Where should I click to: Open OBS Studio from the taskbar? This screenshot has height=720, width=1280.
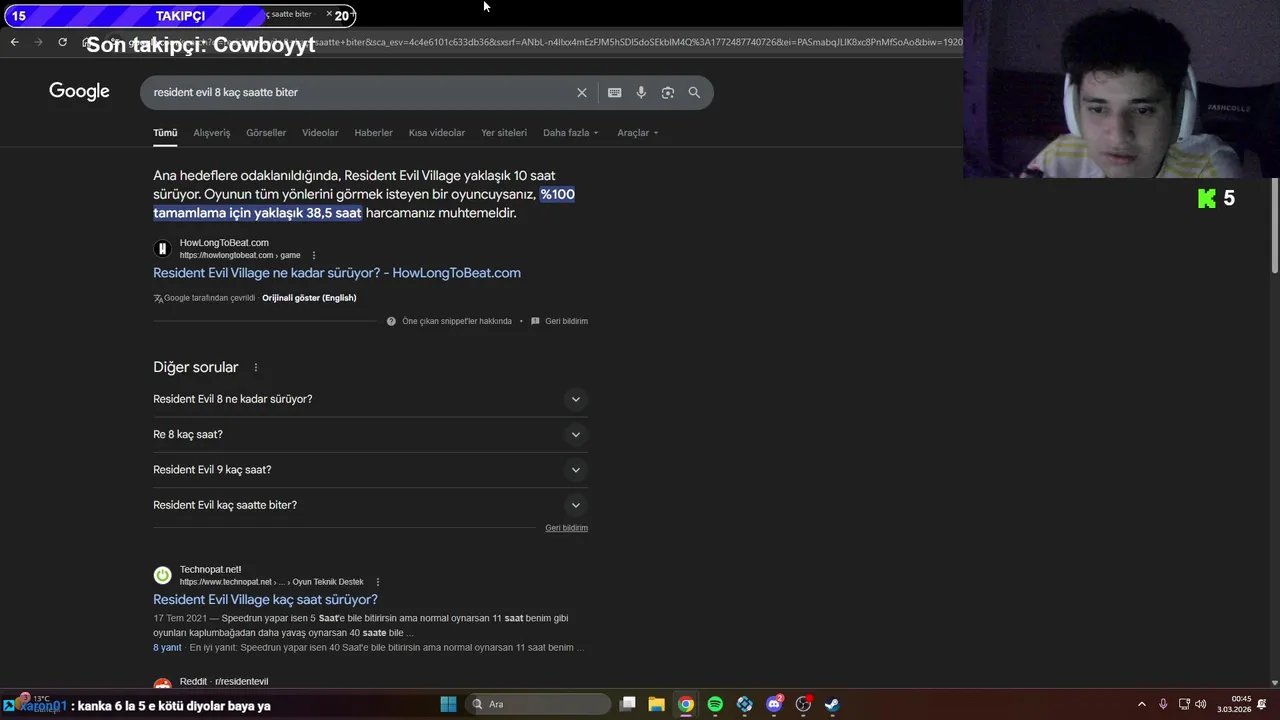click(803, 704)
